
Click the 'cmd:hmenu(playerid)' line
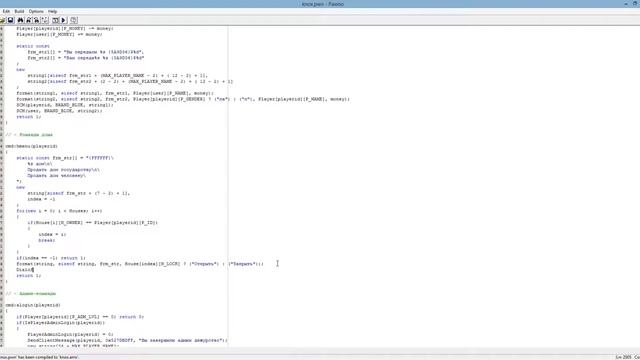pyautogui.click(x=31, y=146)
